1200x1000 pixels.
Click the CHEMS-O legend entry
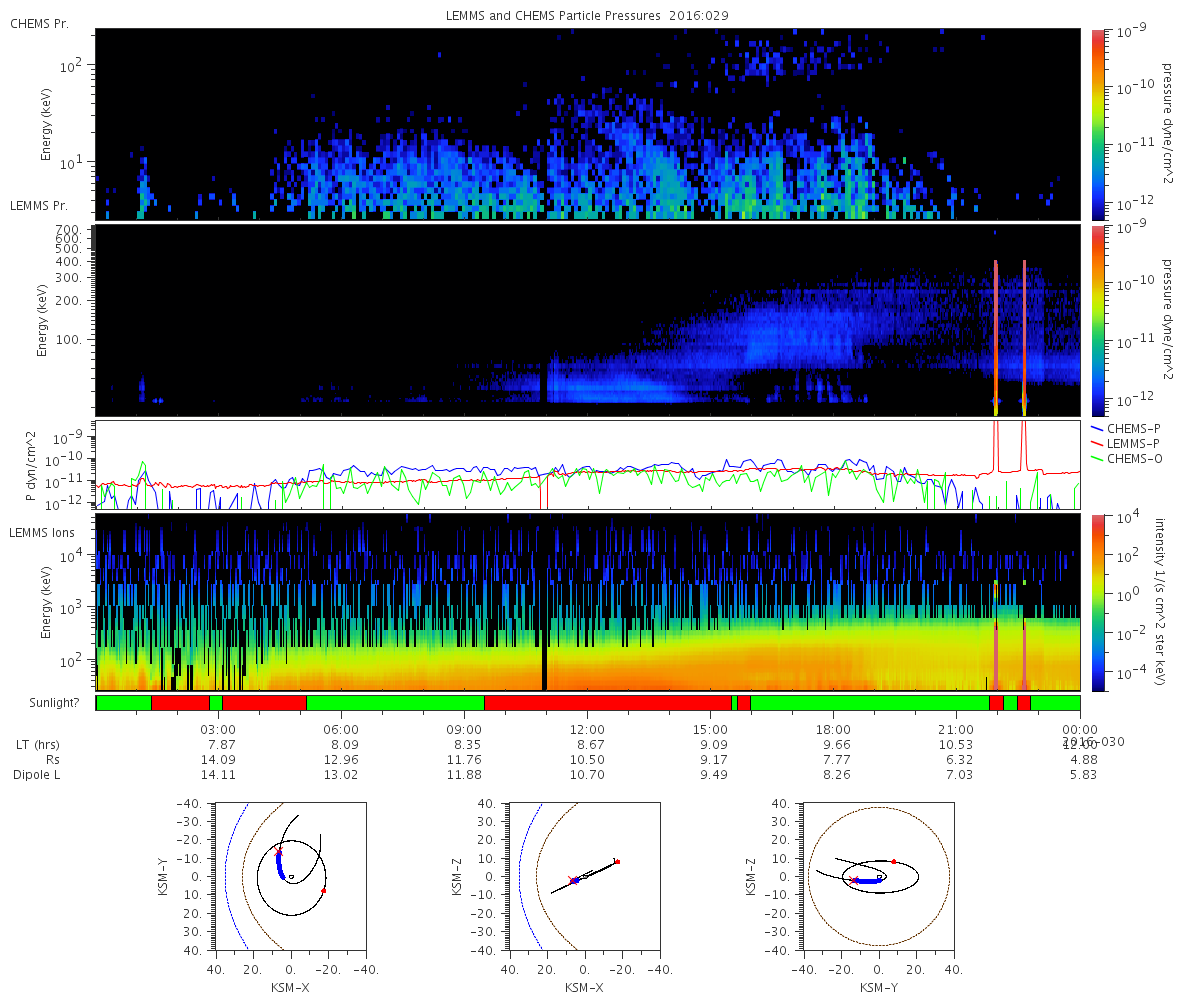(x=1128, y=458)
